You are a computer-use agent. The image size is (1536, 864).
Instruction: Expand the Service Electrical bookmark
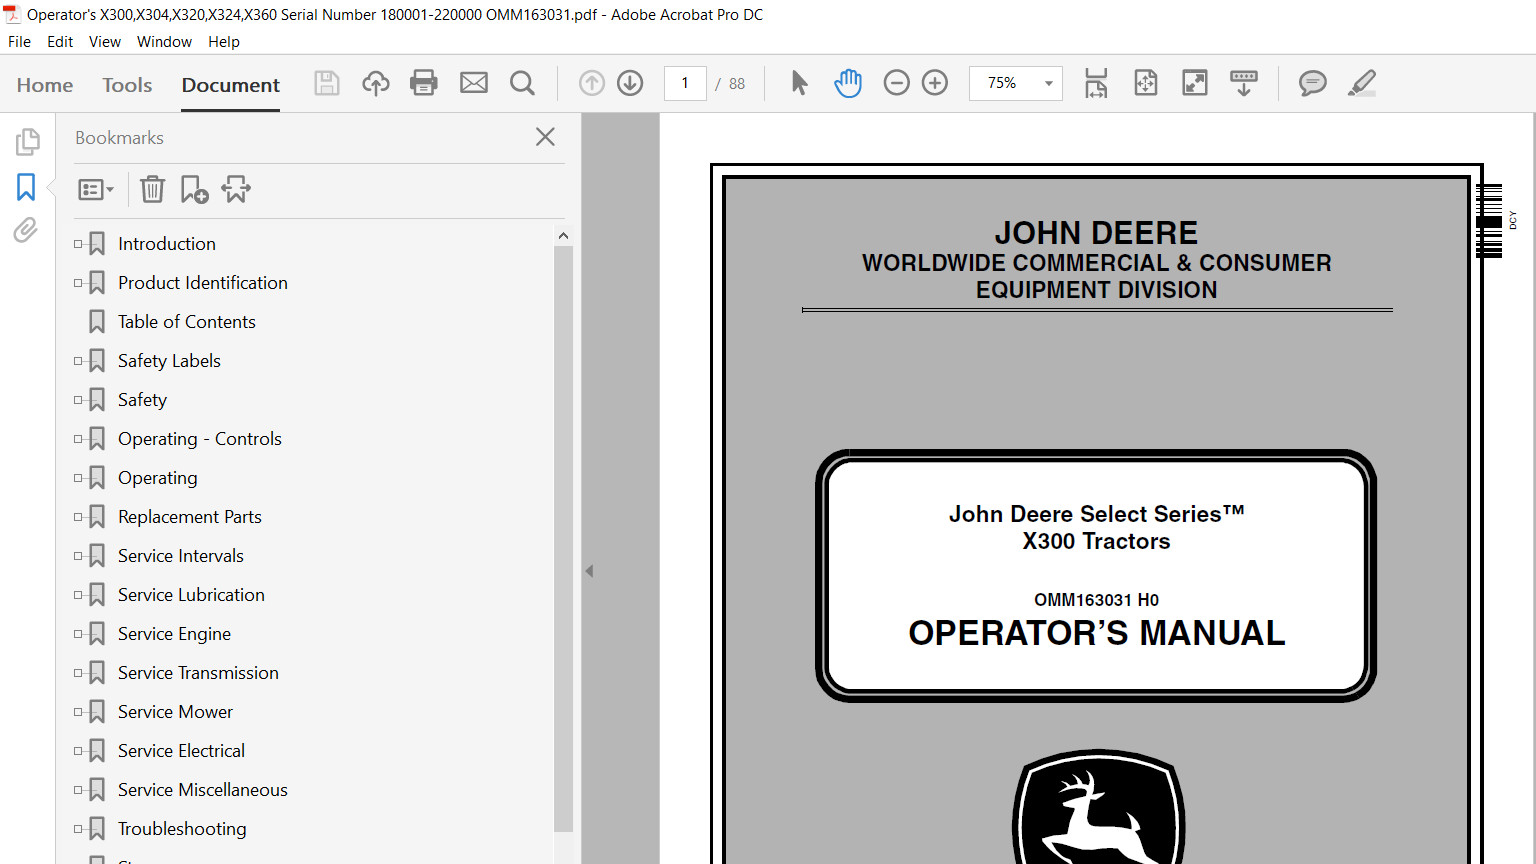click(x=78, y=751)
